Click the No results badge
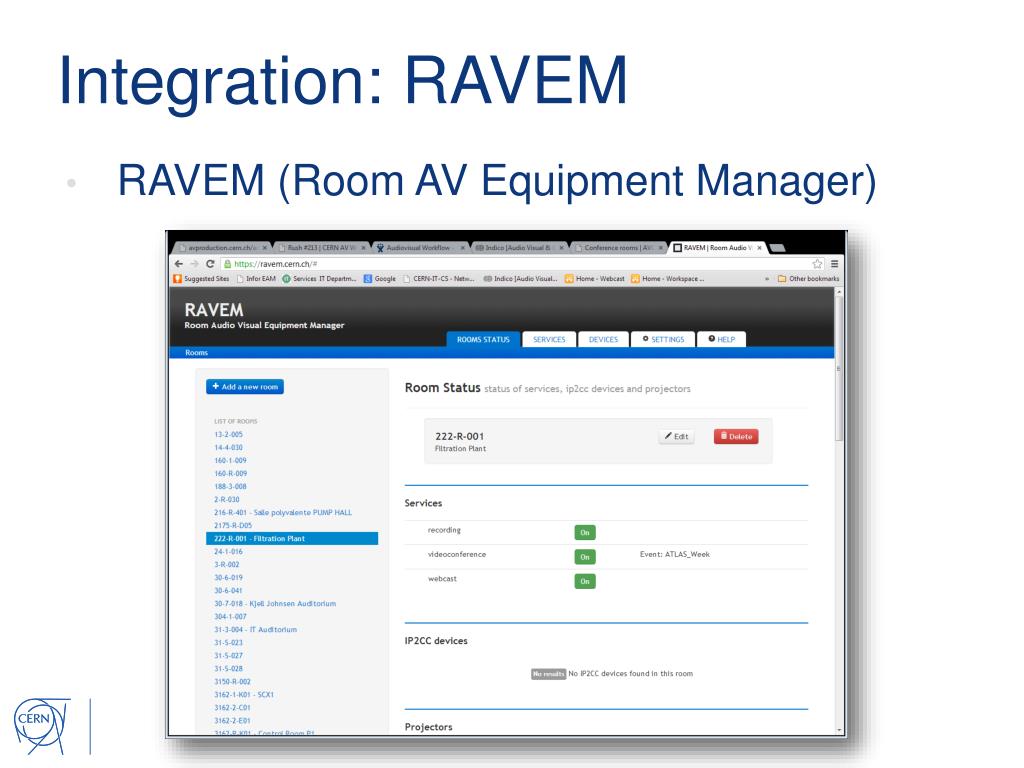Viewport: 1024px width, 768px height. point(548,674)
